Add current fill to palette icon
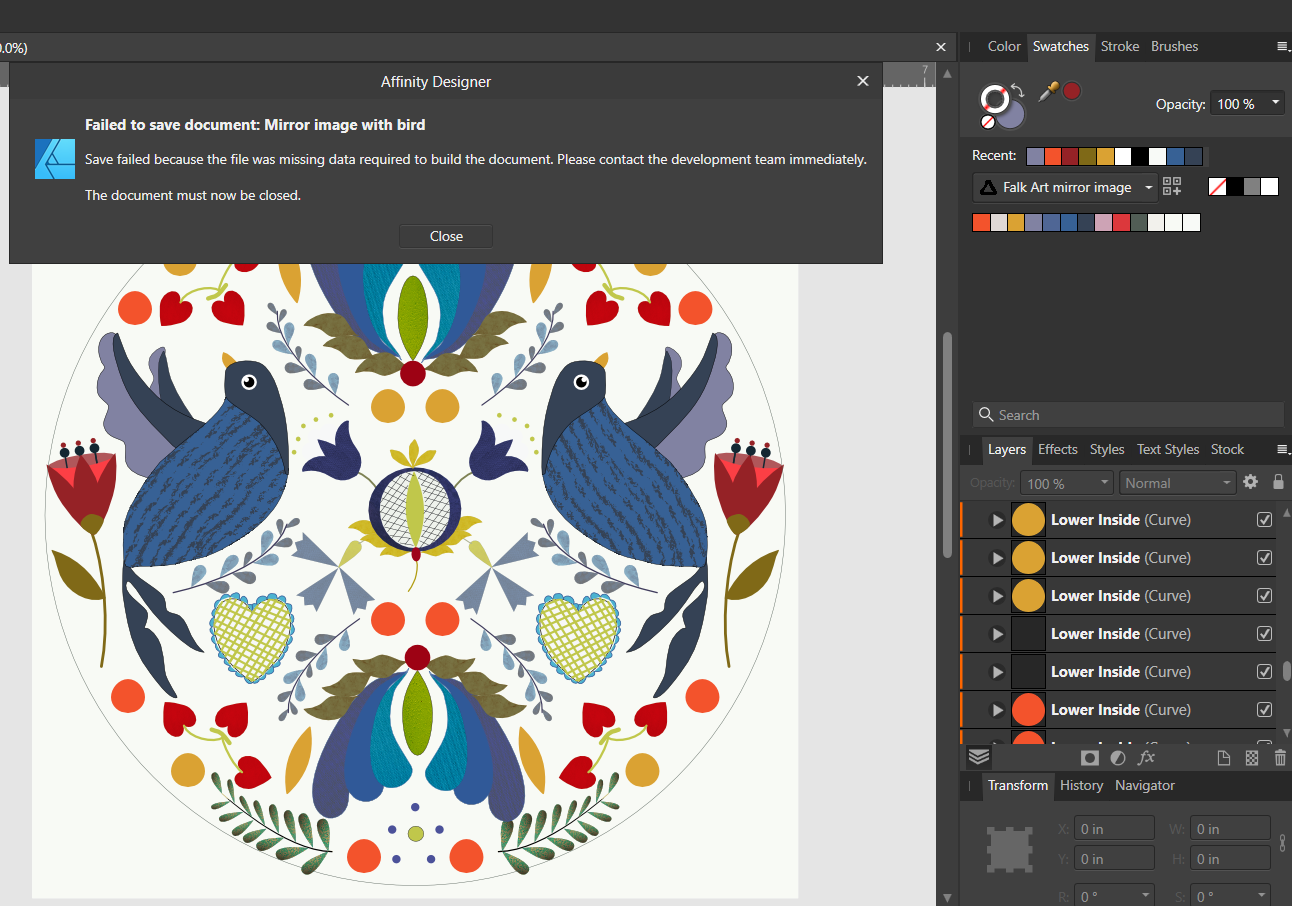 pos(1172,186)
